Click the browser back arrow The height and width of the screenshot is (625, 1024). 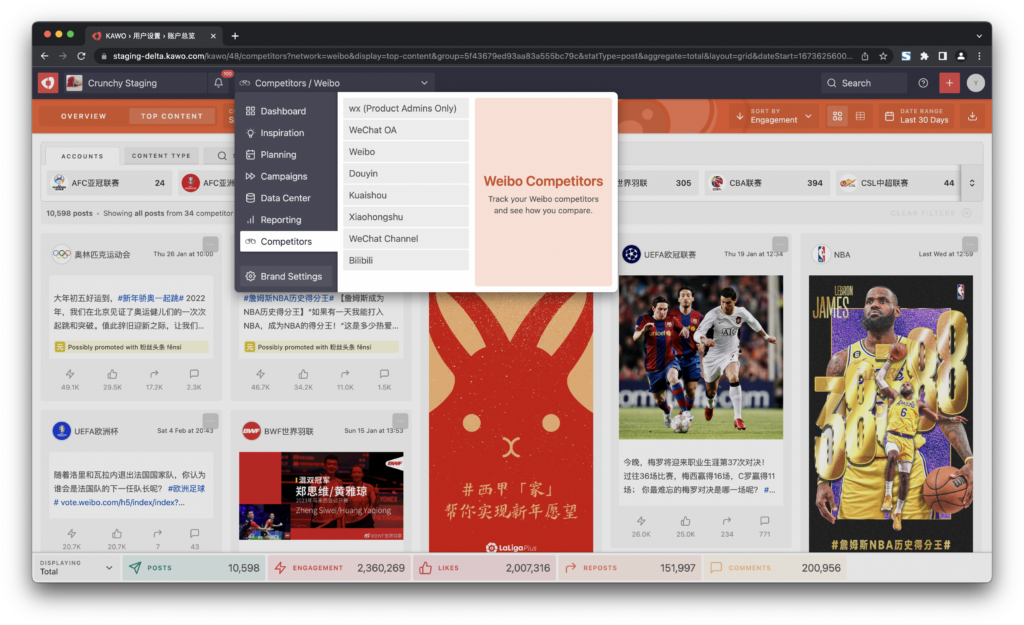click(44, 56)
